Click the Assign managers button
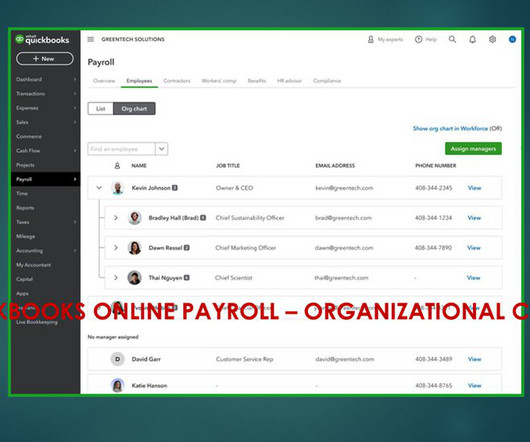 coord(473,149)
